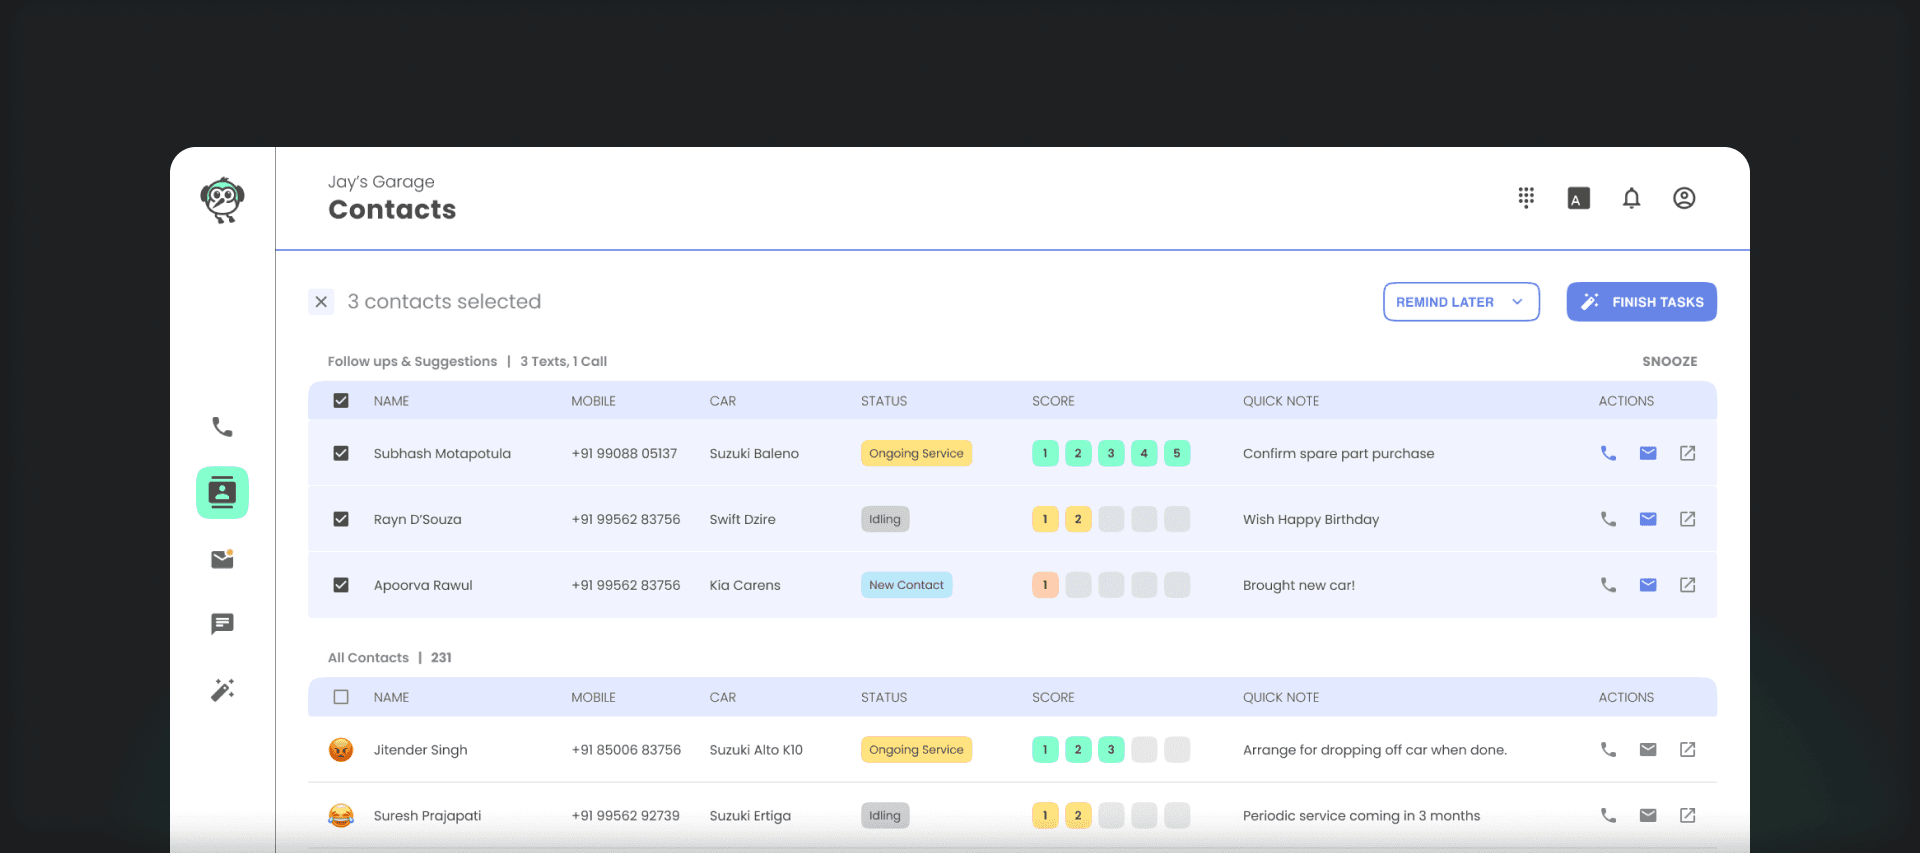Image resolution: width=1920 pixels, height=853 pixels.
Task: Click Idling status badge for Rayn D'Souza
Action: coord(885,519)
